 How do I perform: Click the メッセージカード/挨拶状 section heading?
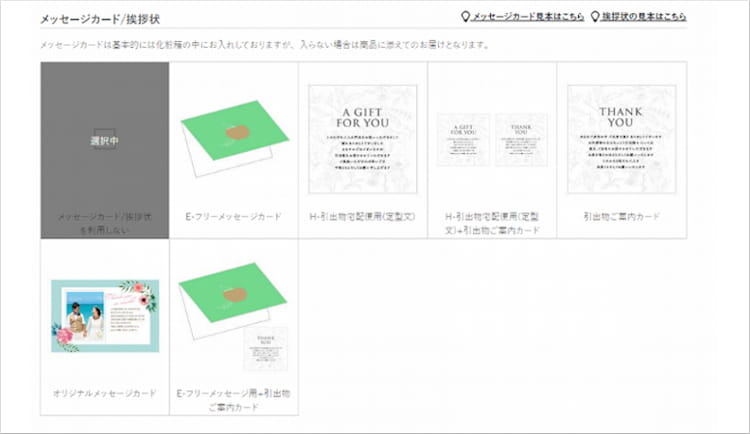100,19
